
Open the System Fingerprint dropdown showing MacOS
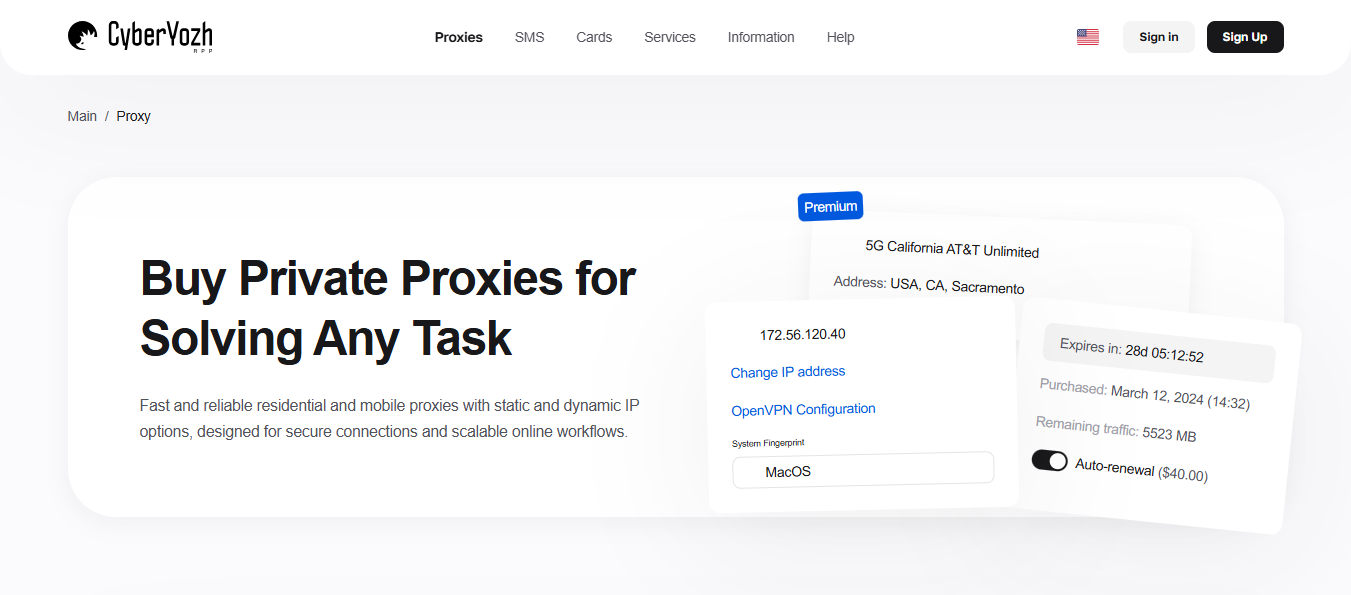pos(862,467)
